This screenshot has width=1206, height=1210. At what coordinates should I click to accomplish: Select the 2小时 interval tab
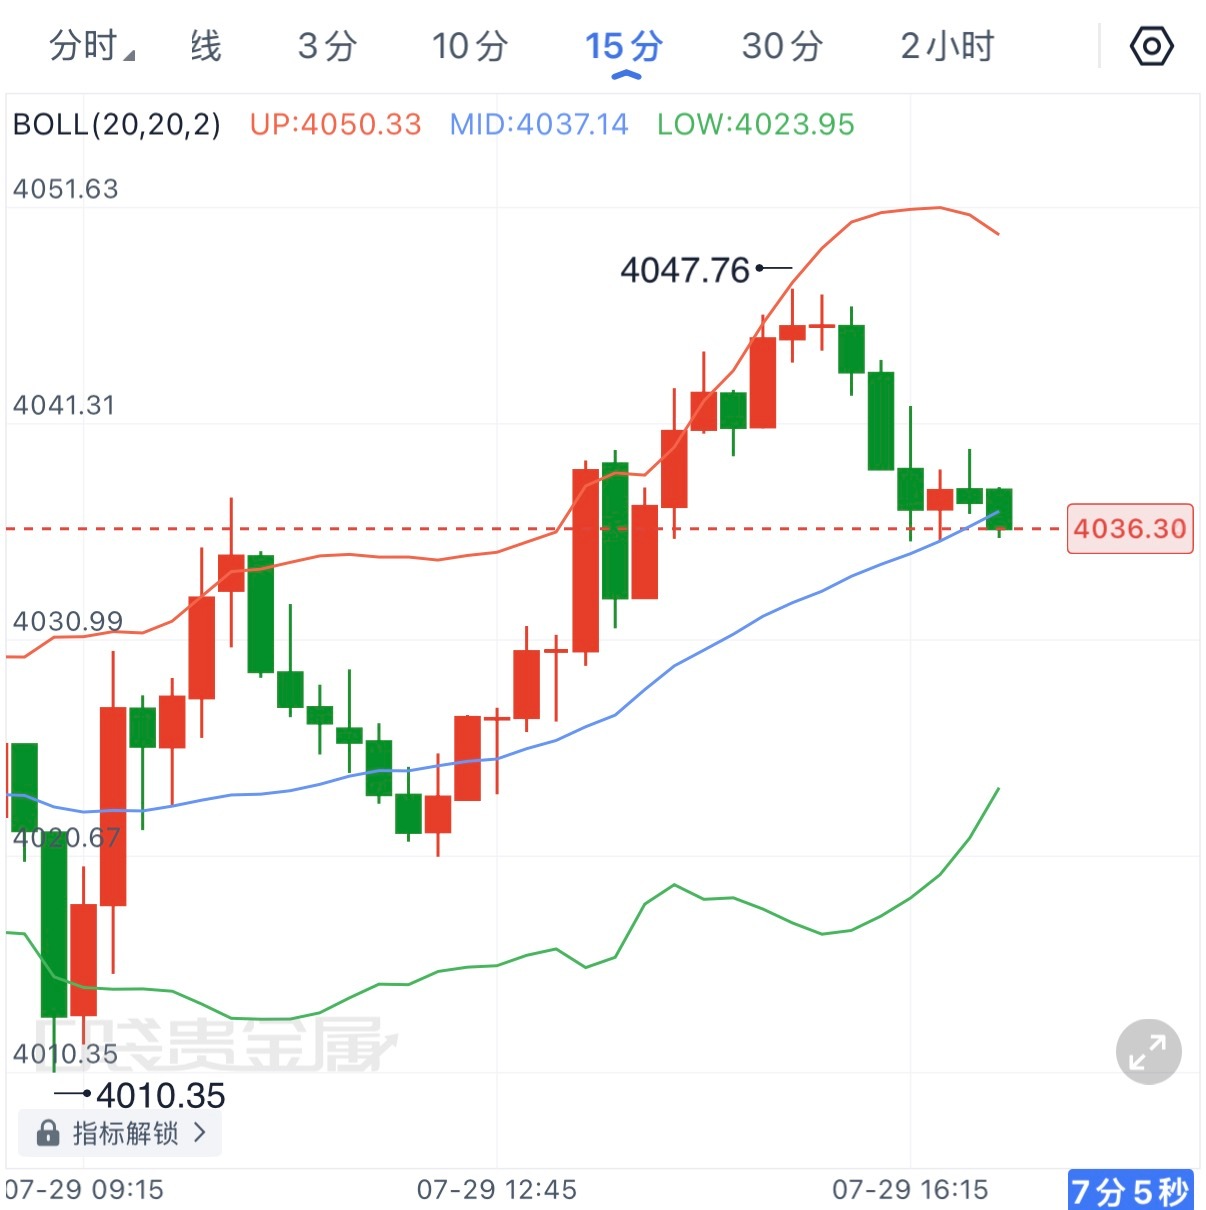click(x=947, y=46)
